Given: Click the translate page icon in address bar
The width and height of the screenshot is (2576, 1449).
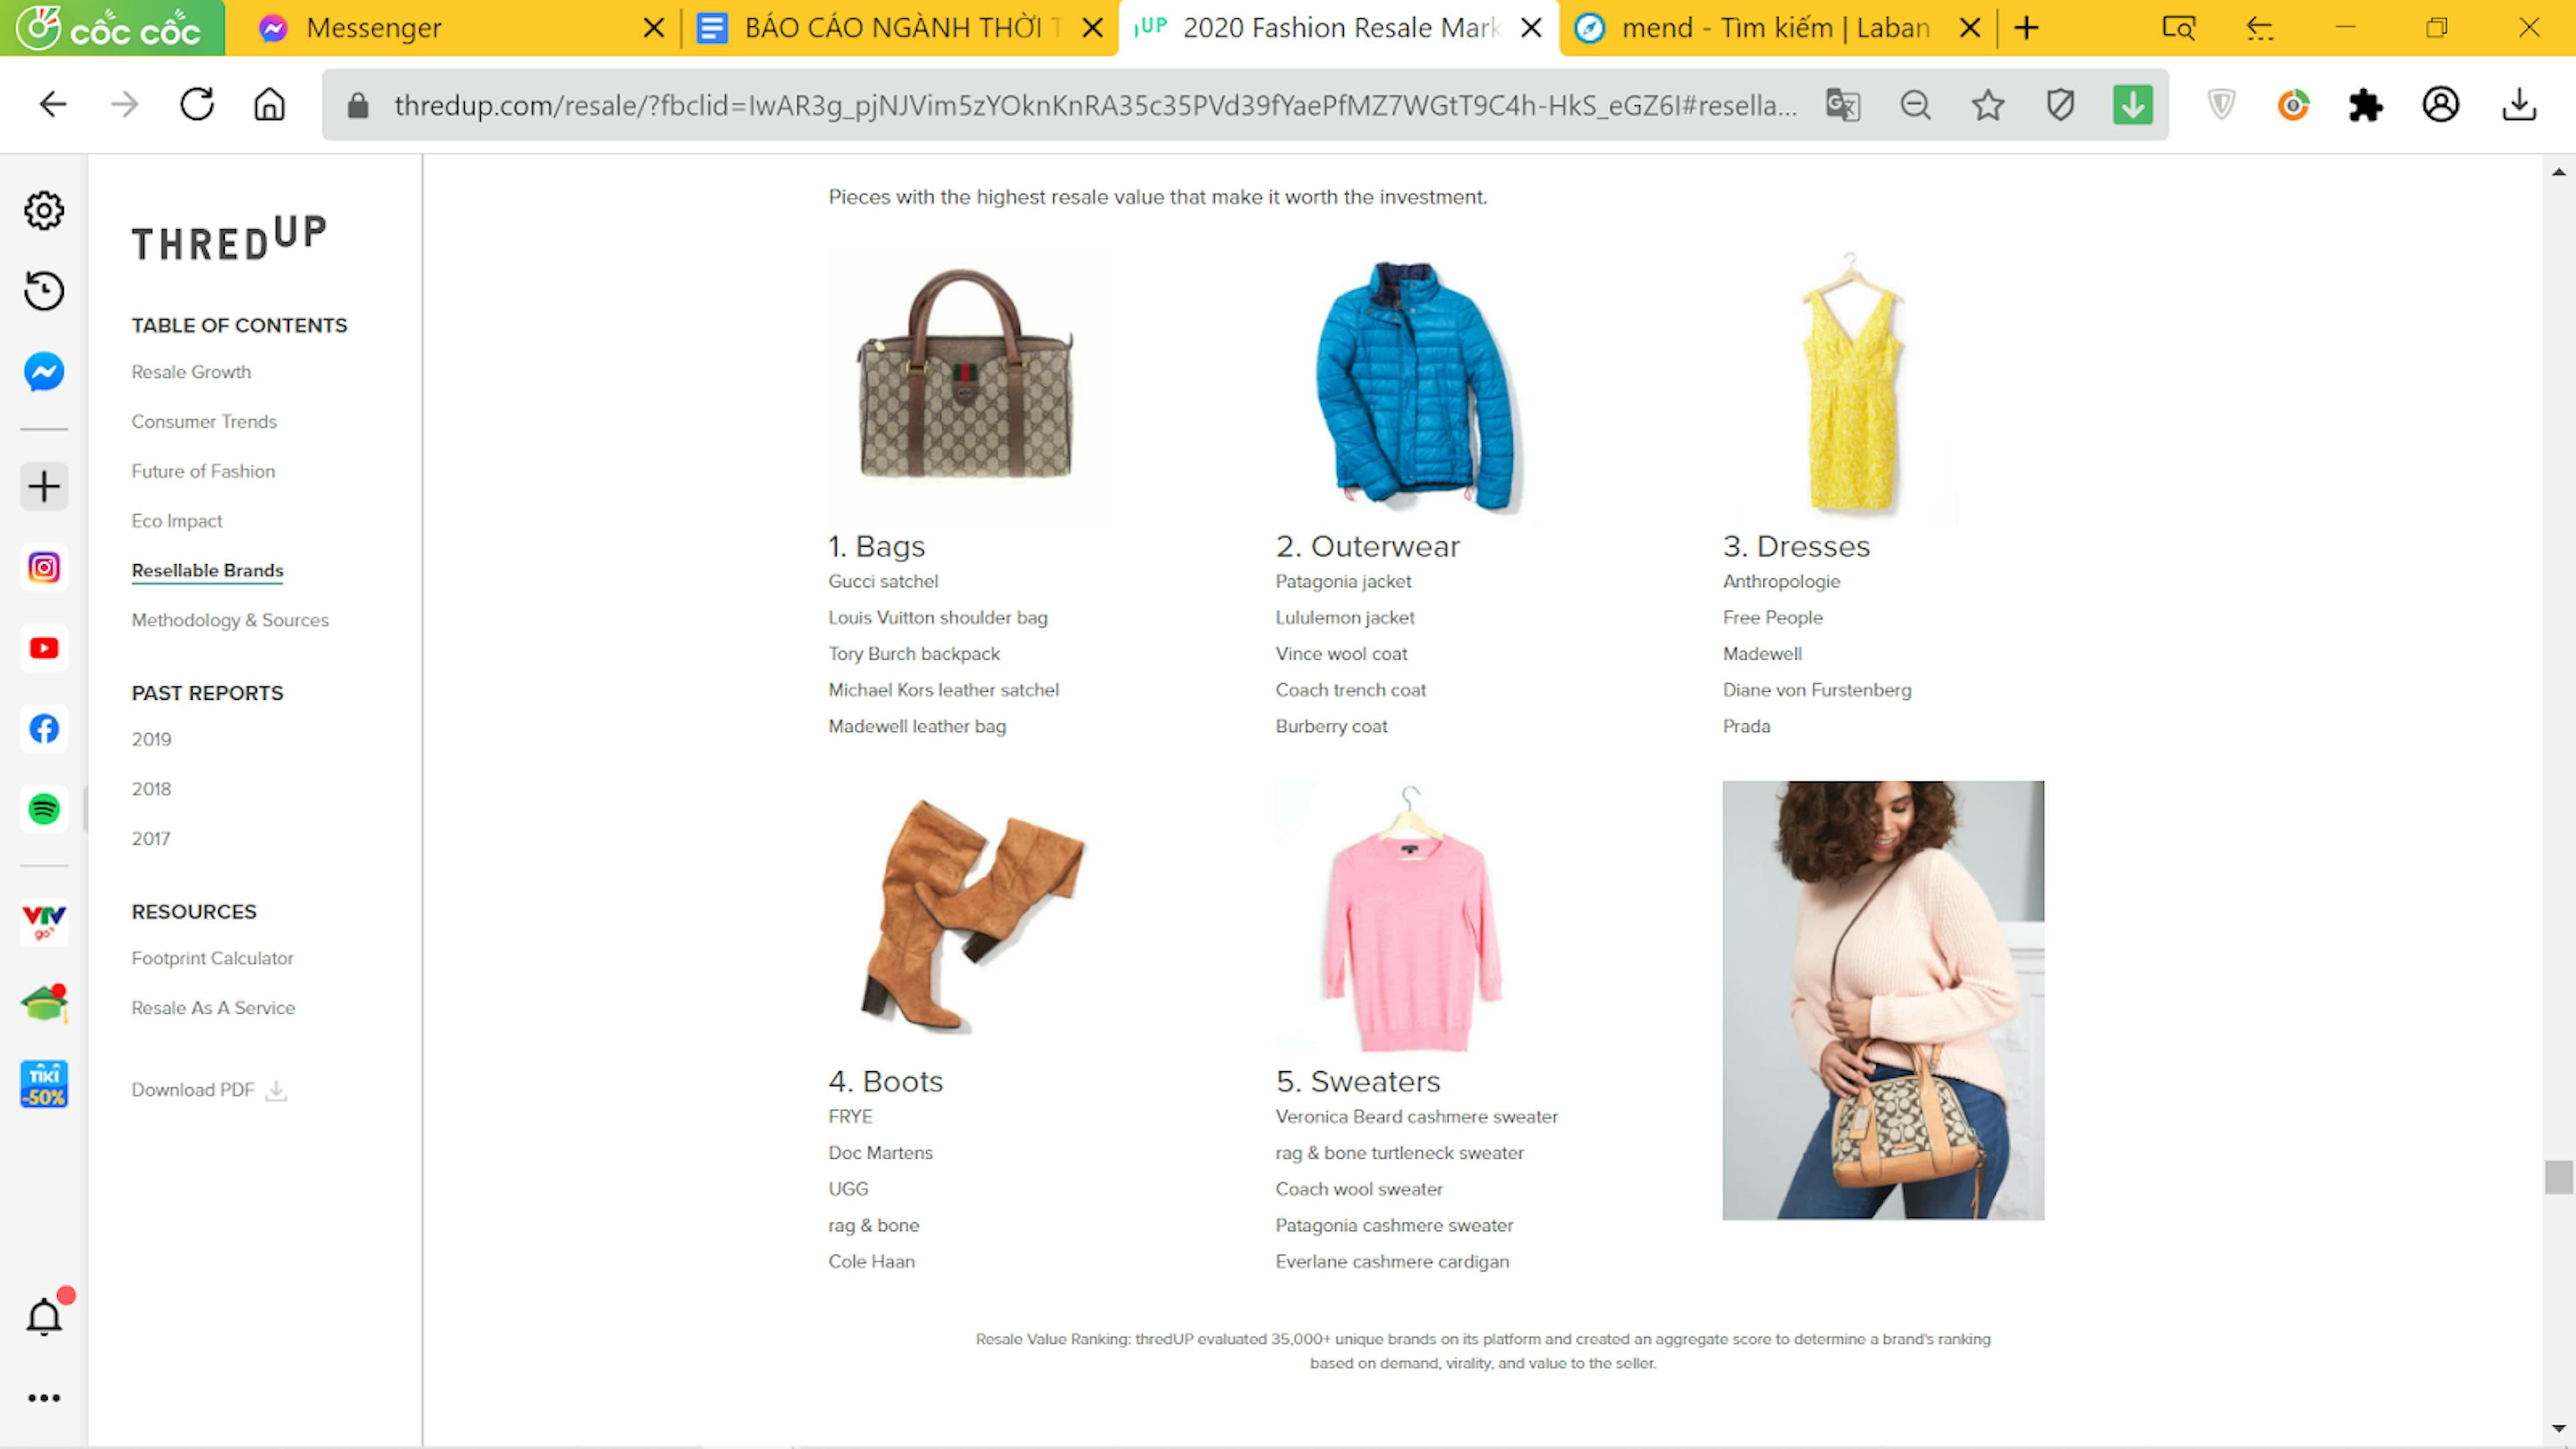Looking at the screenshot, I should pyautogui.click(x=1843, y=105).
